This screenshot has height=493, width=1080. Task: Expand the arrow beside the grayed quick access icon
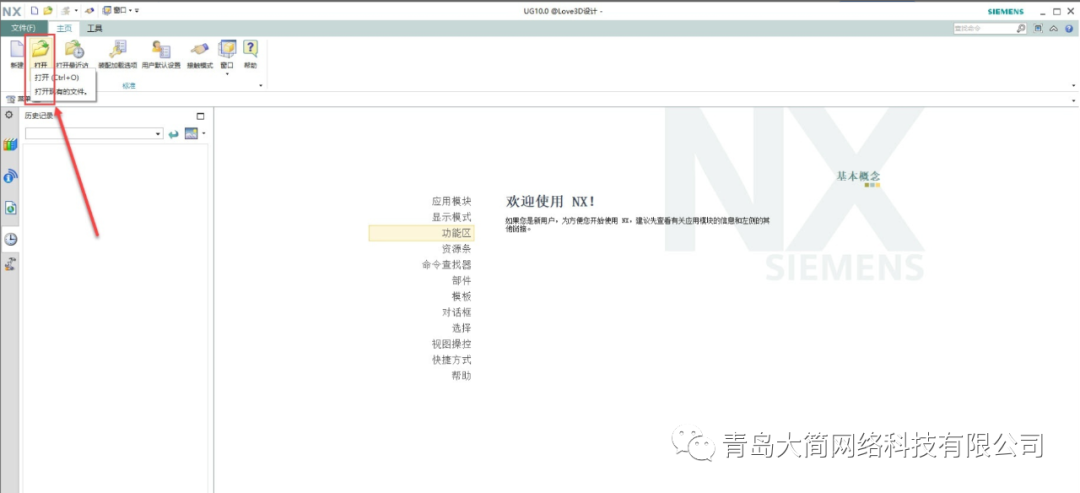click(x=76, y=11)
